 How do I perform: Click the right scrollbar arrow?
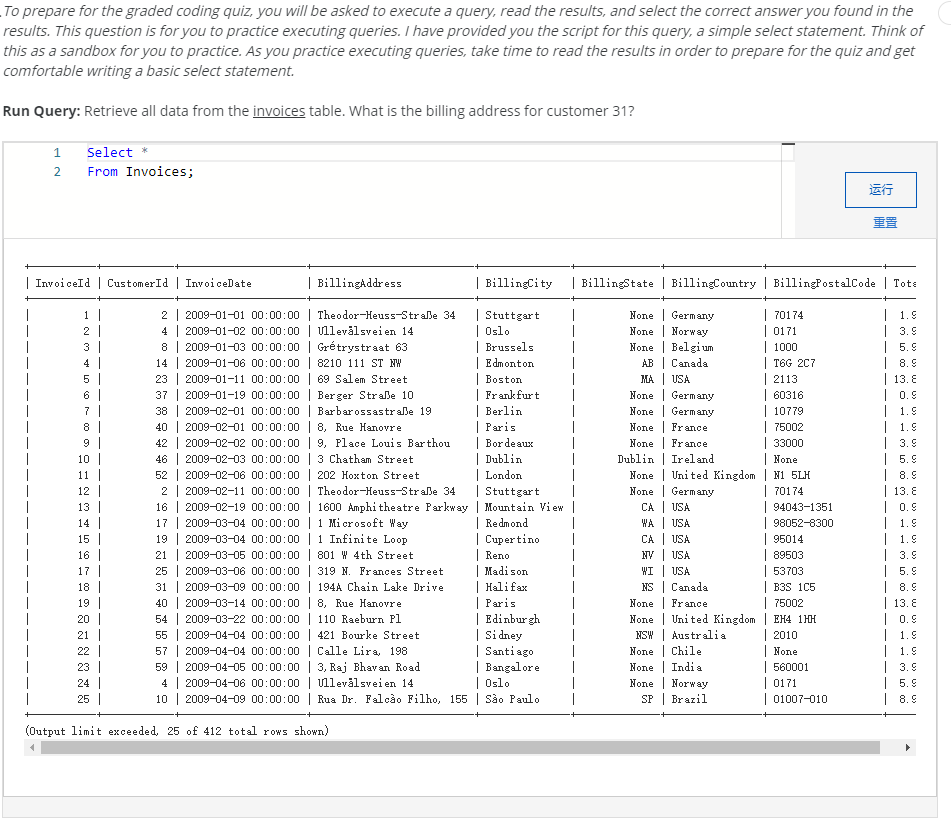coord(908,747)
